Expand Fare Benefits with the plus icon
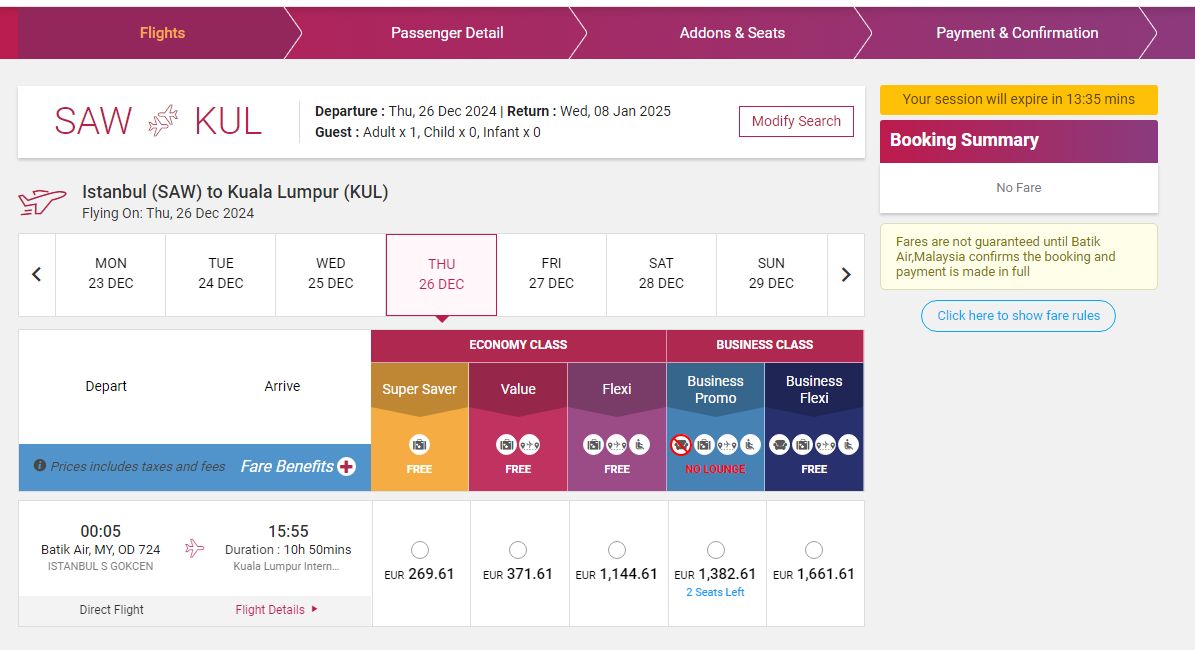This screenshot has width=1195, height=650. coord(346,466)
